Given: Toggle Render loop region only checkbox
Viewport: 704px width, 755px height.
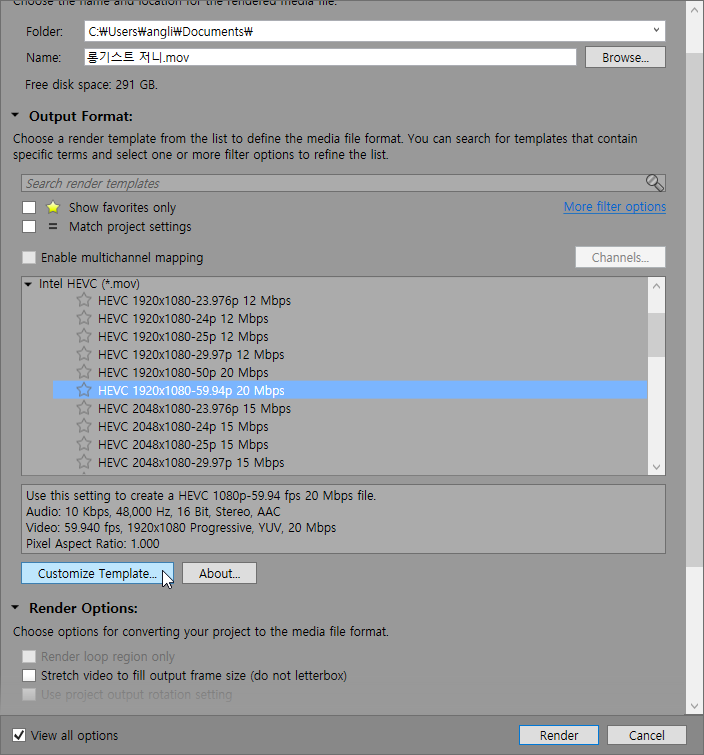Looking at the screenshot, I should point(29,656).
